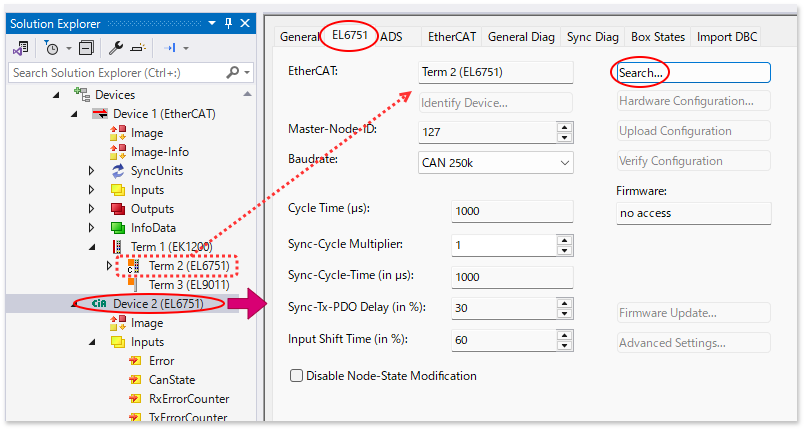804x429 pixels.
Task: Click the pending changes filter clock icon
Action: point(51,47)
